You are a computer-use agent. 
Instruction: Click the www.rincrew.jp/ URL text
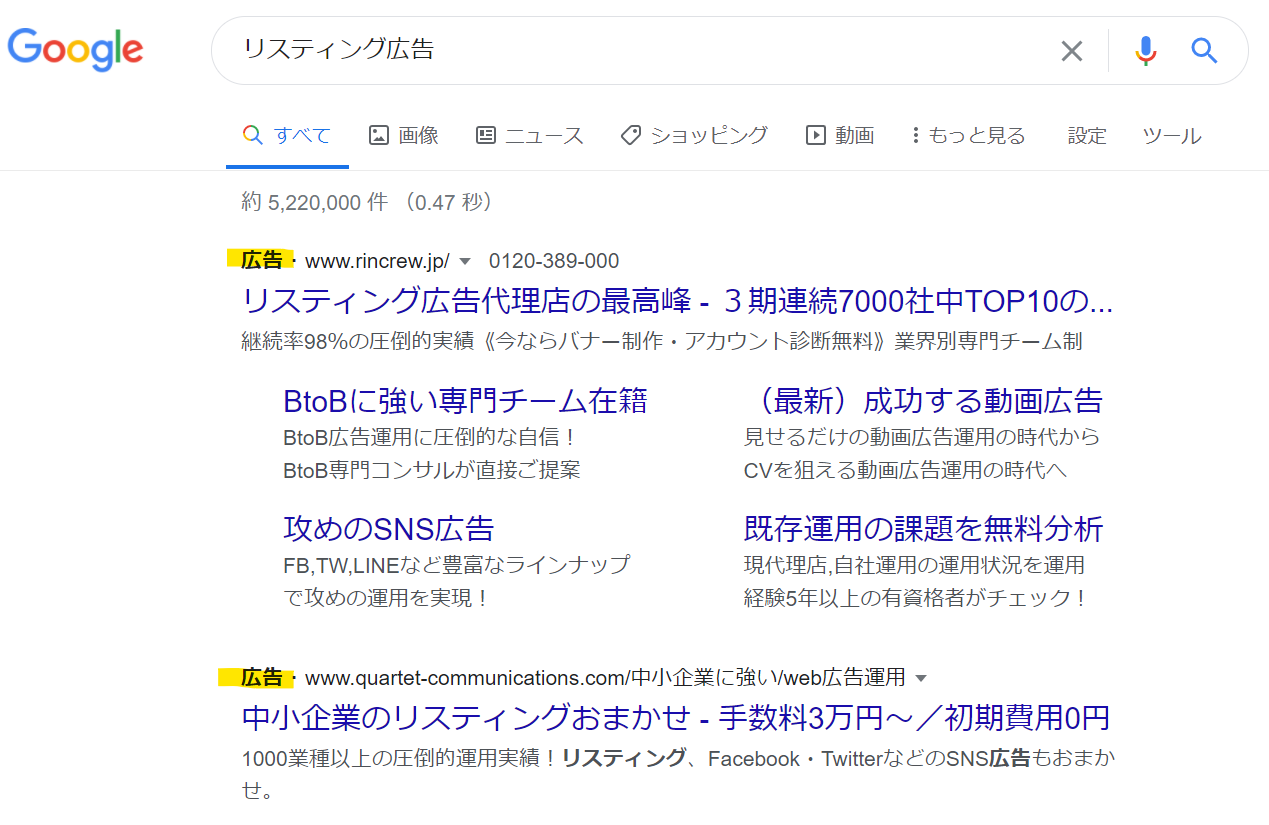tap(377, 261)
